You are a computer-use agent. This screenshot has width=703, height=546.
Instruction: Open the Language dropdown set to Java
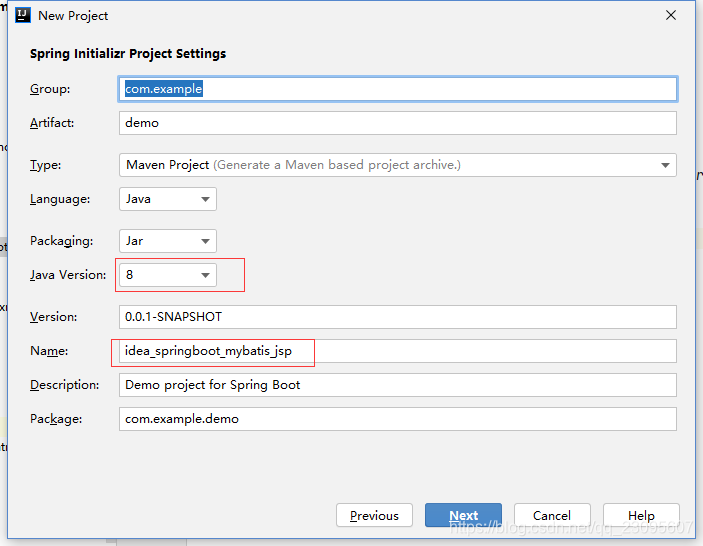click(168, 199)
